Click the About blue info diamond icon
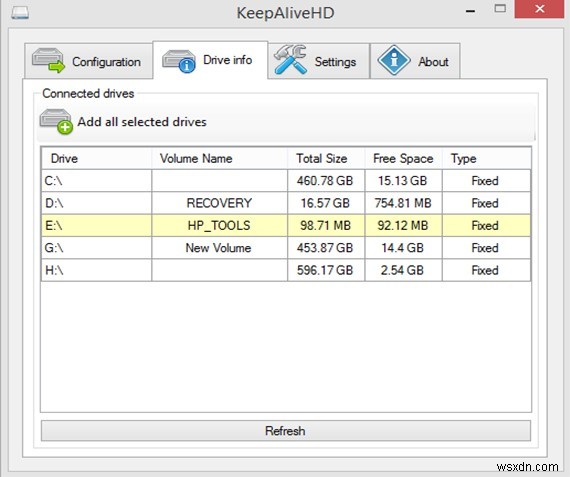Screen dimensions: 570x477 pyautogui.click(x=394, y=60)
